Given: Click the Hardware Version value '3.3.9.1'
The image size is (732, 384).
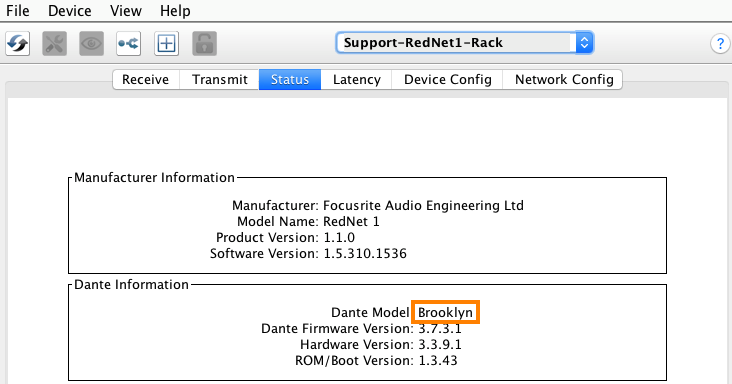Looking at the screenshot, I should [440, 344].
